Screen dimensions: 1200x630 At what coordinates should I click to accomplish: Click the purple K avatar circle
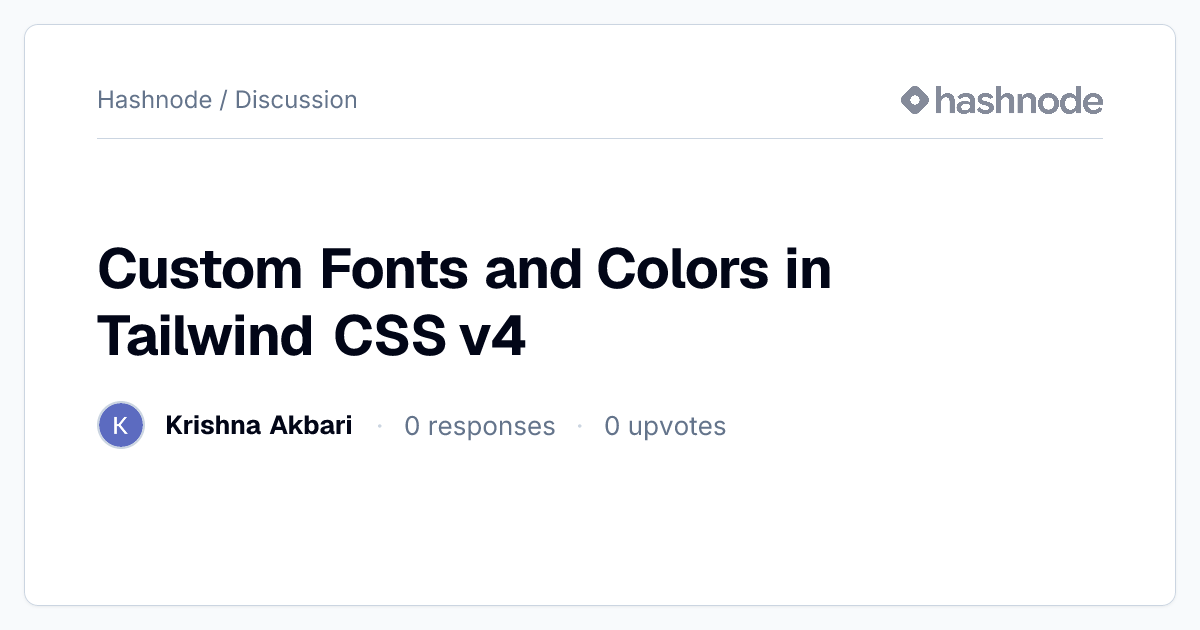pyautogui.click(x=121, y=426)
